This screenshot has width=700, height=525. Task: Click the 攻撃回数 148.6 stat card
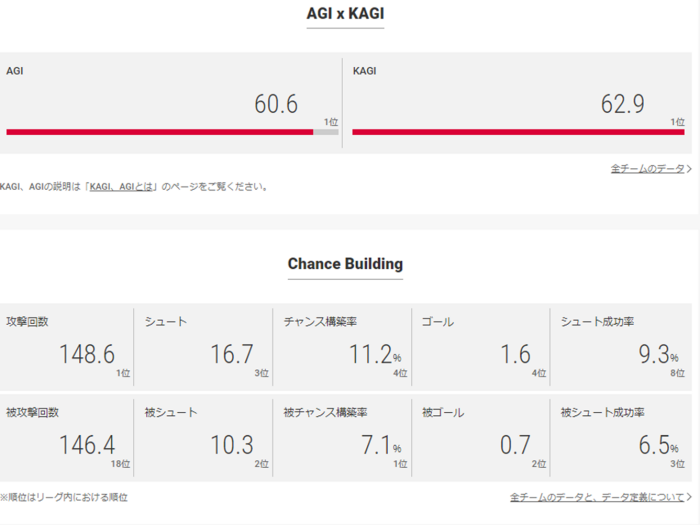tap(67, 346)
